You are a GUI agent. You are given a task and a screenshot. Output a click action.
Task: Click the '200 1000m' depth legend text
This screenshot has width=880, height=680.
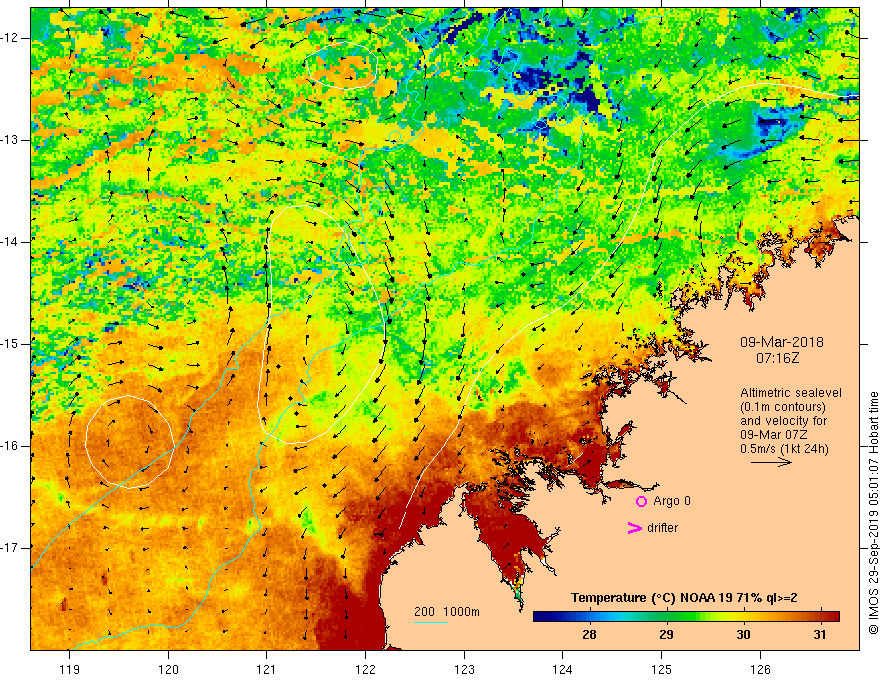pos(447,612)
